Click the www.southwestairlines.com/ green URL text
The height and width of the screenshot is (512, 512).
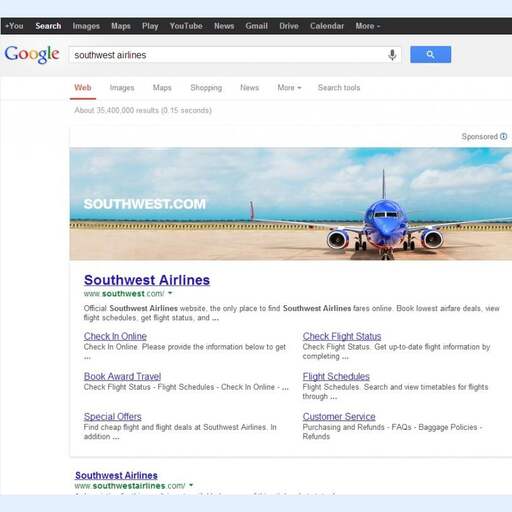[130, 486]
